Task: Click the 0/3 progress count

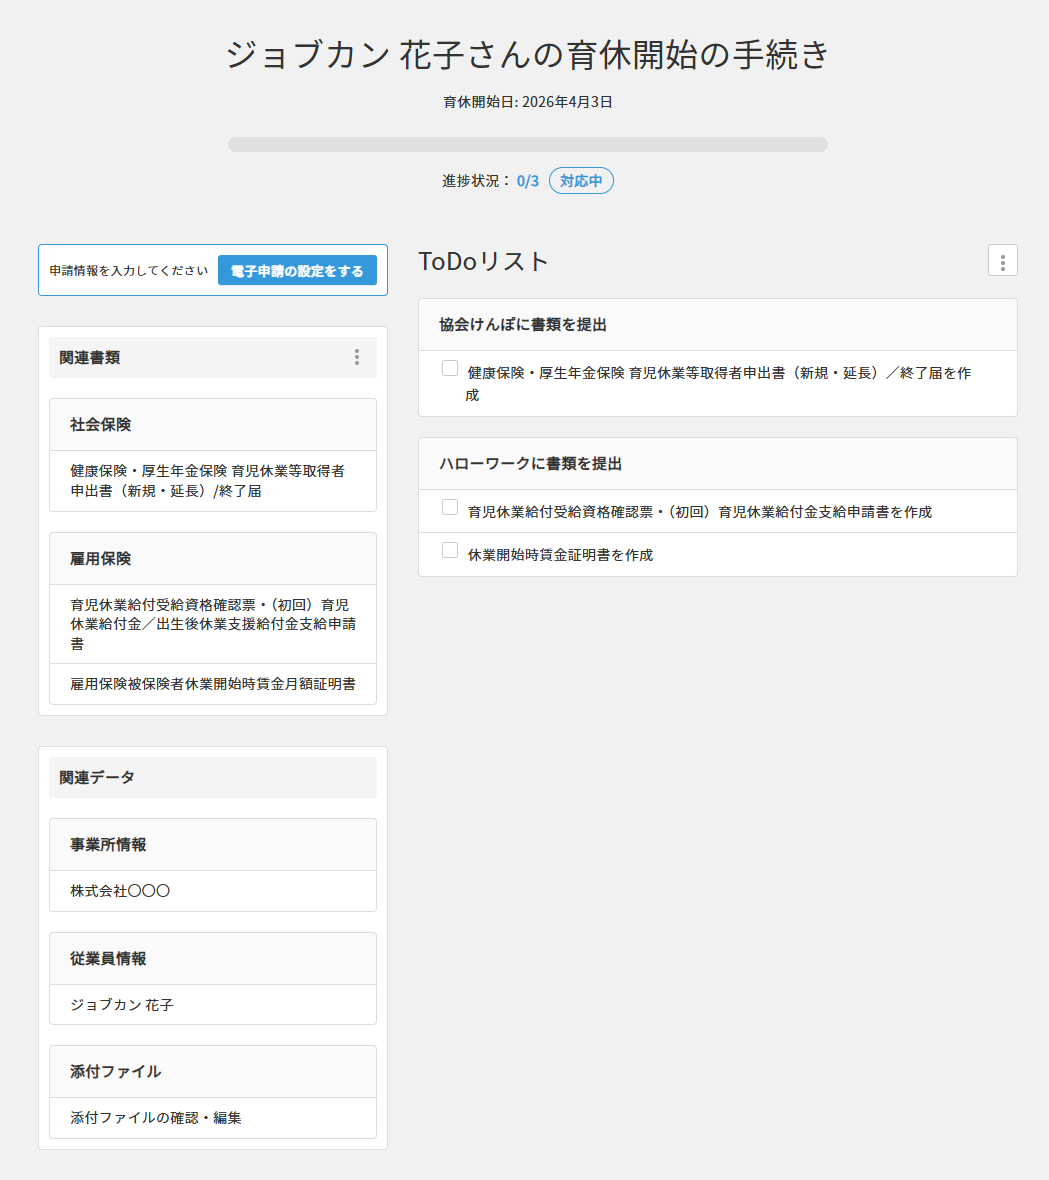Action: coord(528,181)
